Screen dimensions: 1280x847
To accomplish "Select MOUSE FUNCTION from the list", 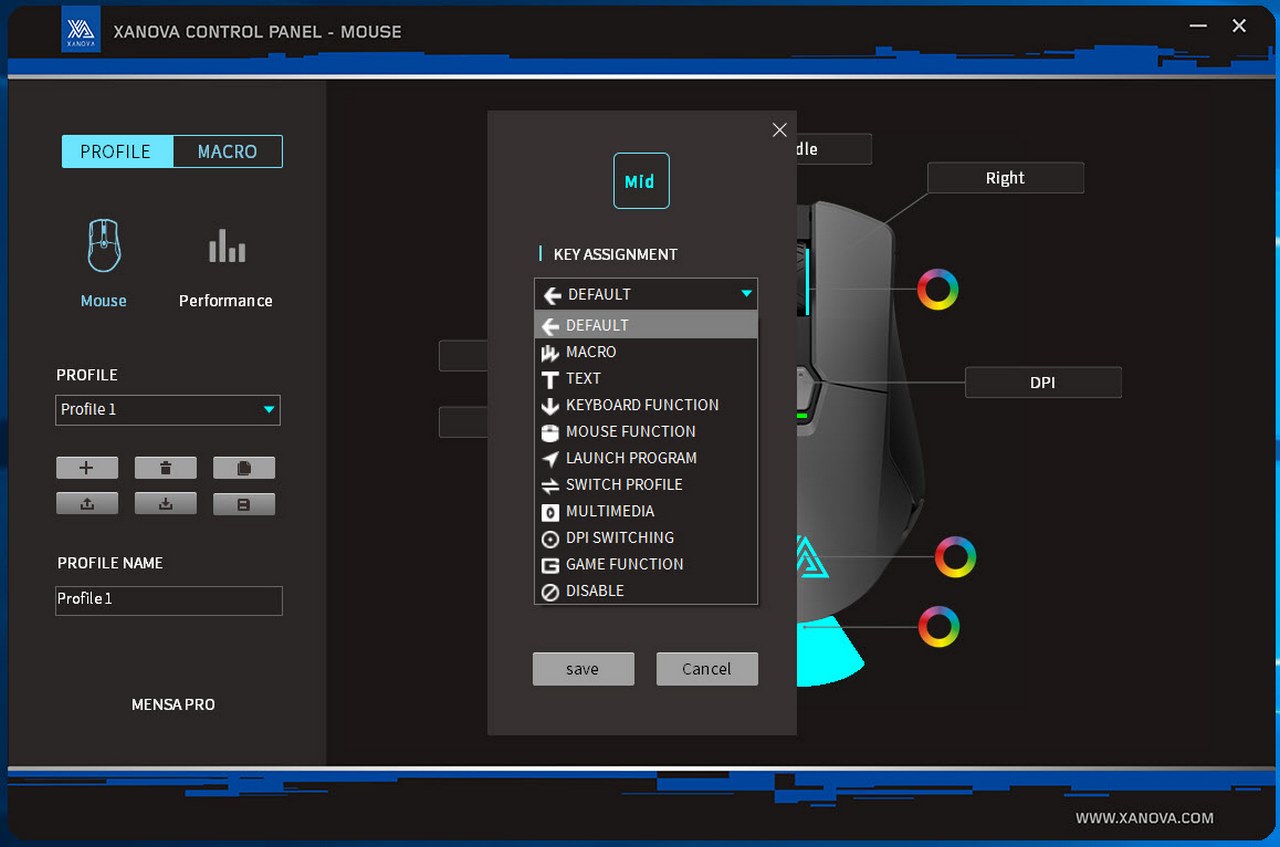I will [646, 431].
